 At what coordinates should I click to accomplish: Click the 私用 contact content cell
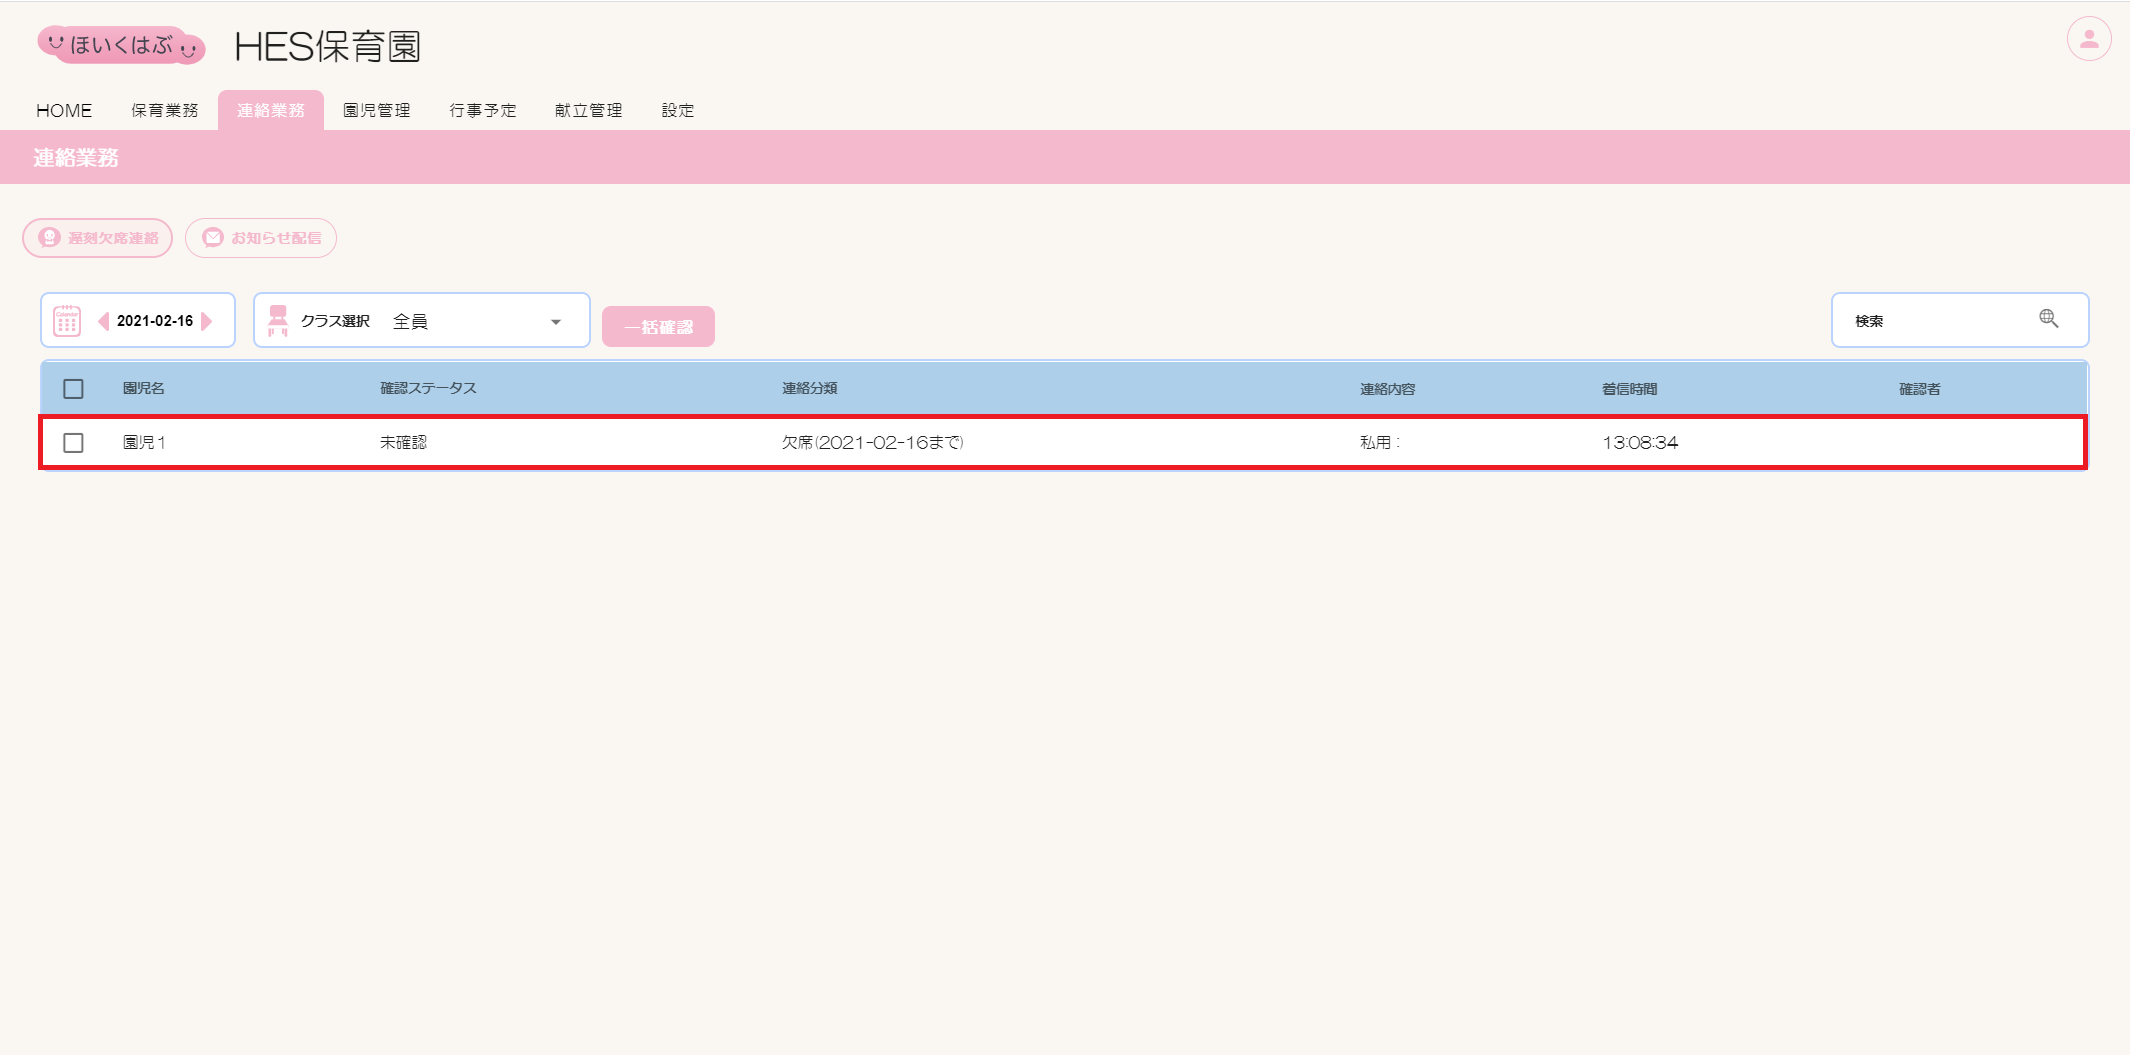1380,442
